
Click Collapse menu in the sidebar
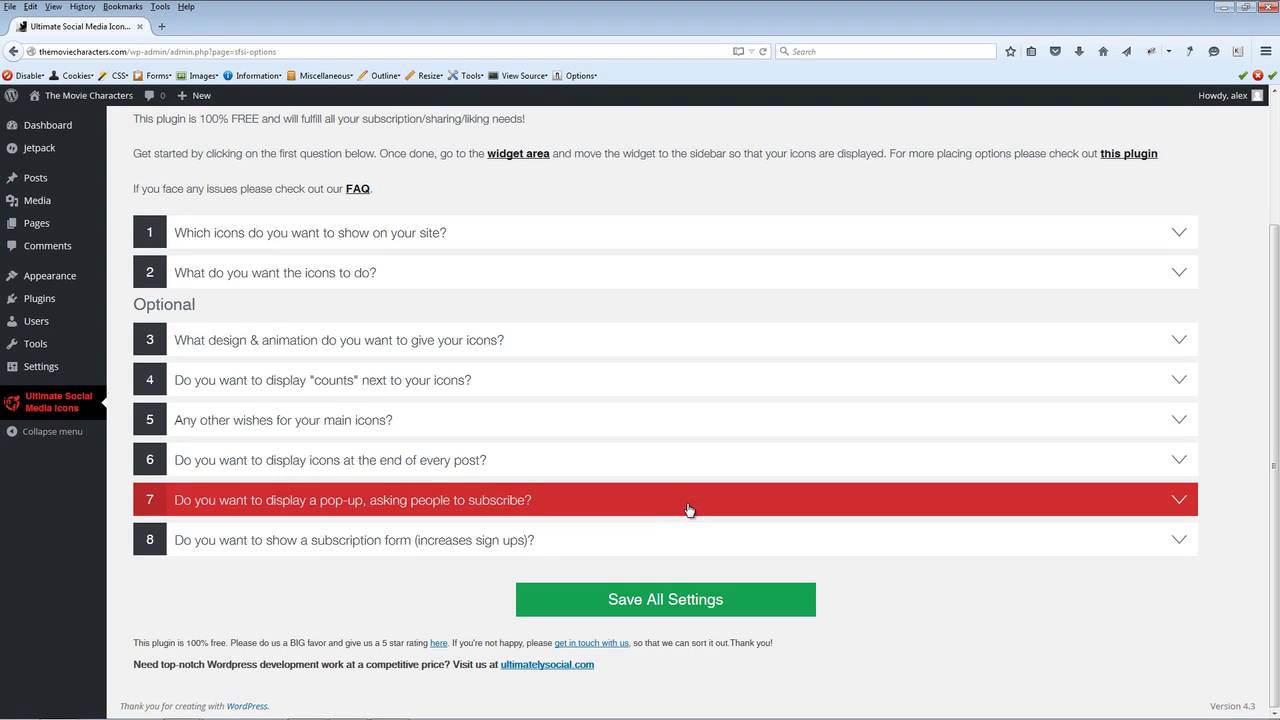pos(53,431)
